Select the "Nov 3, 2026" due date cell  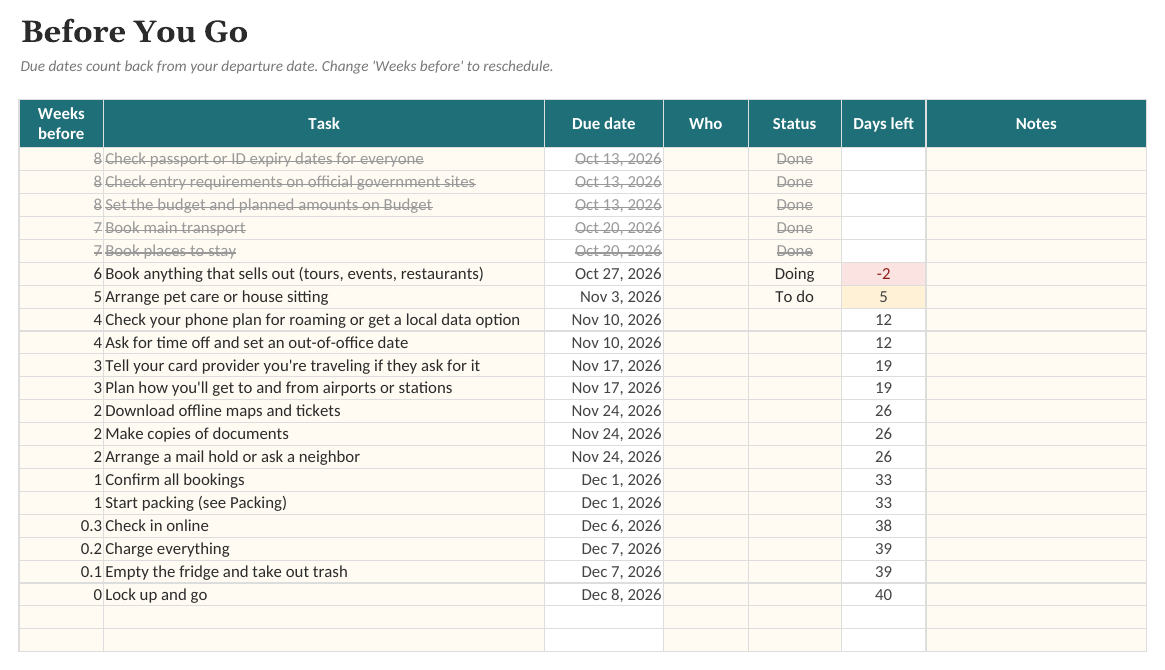(x=603, y=297)
